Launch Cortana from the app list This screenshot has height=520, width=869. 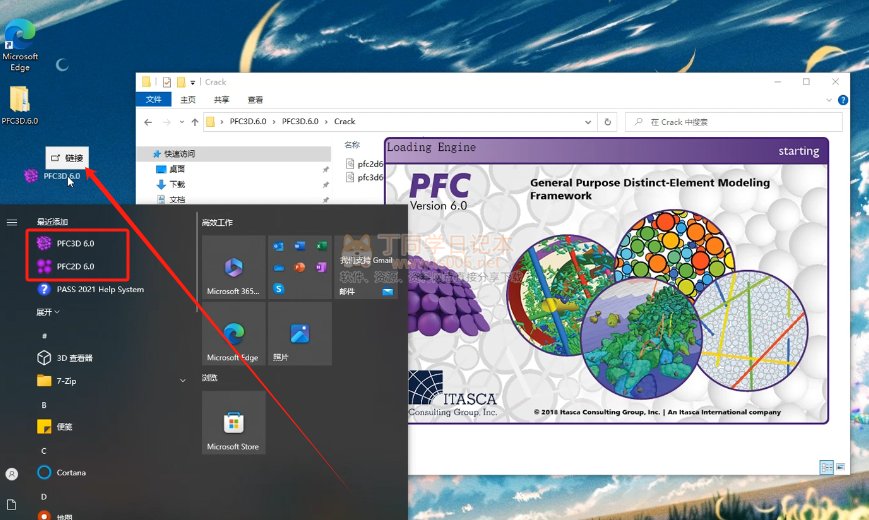pos(70,472)
